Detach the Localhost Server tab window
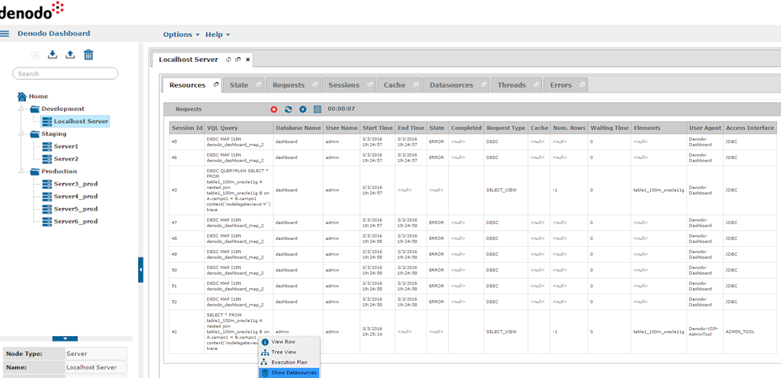 coord(238,59)
